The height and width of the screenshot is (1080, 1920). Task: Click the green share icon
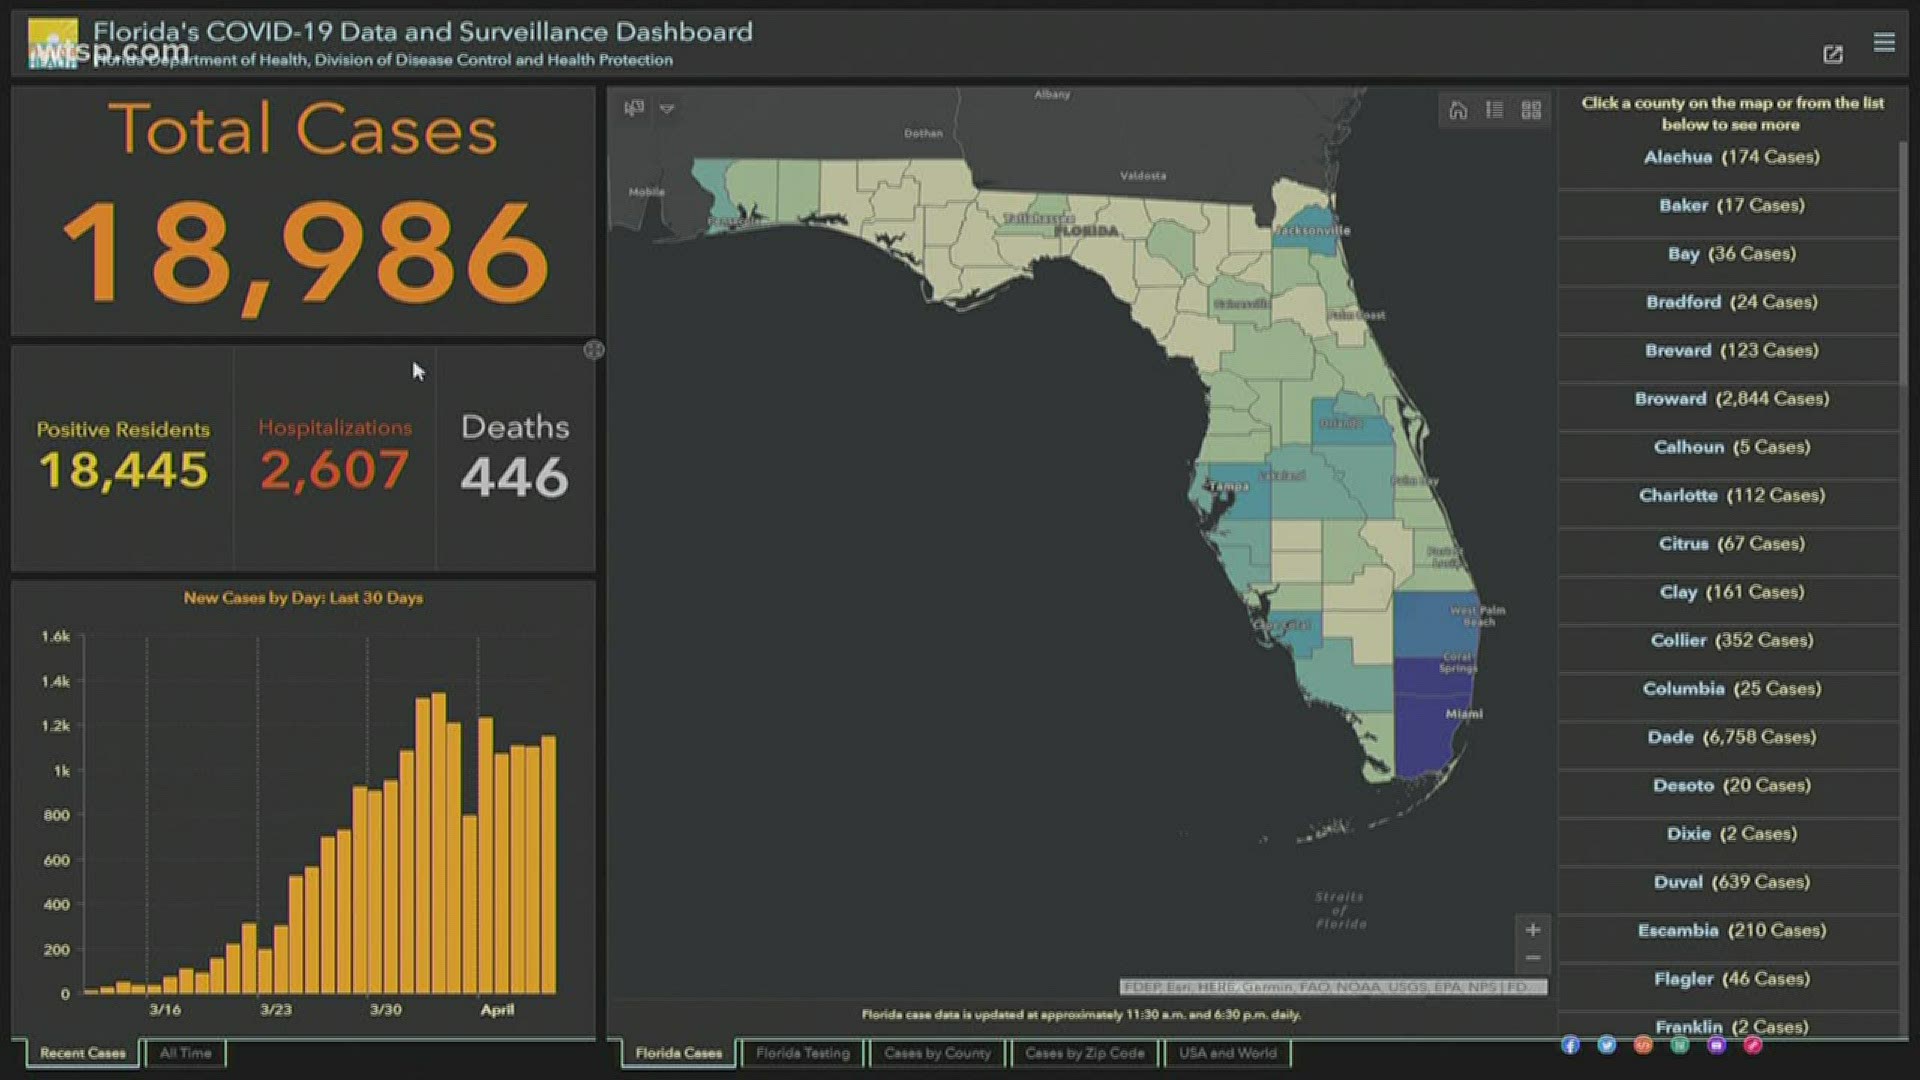pyautogui.click(x=1680, y=1045)
